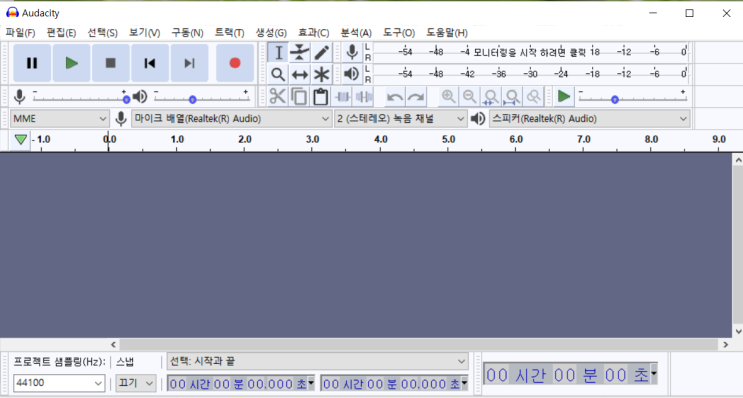Open the speaker playback device dropdown
The height and width of the screenshot is (398, 743).
589,118
